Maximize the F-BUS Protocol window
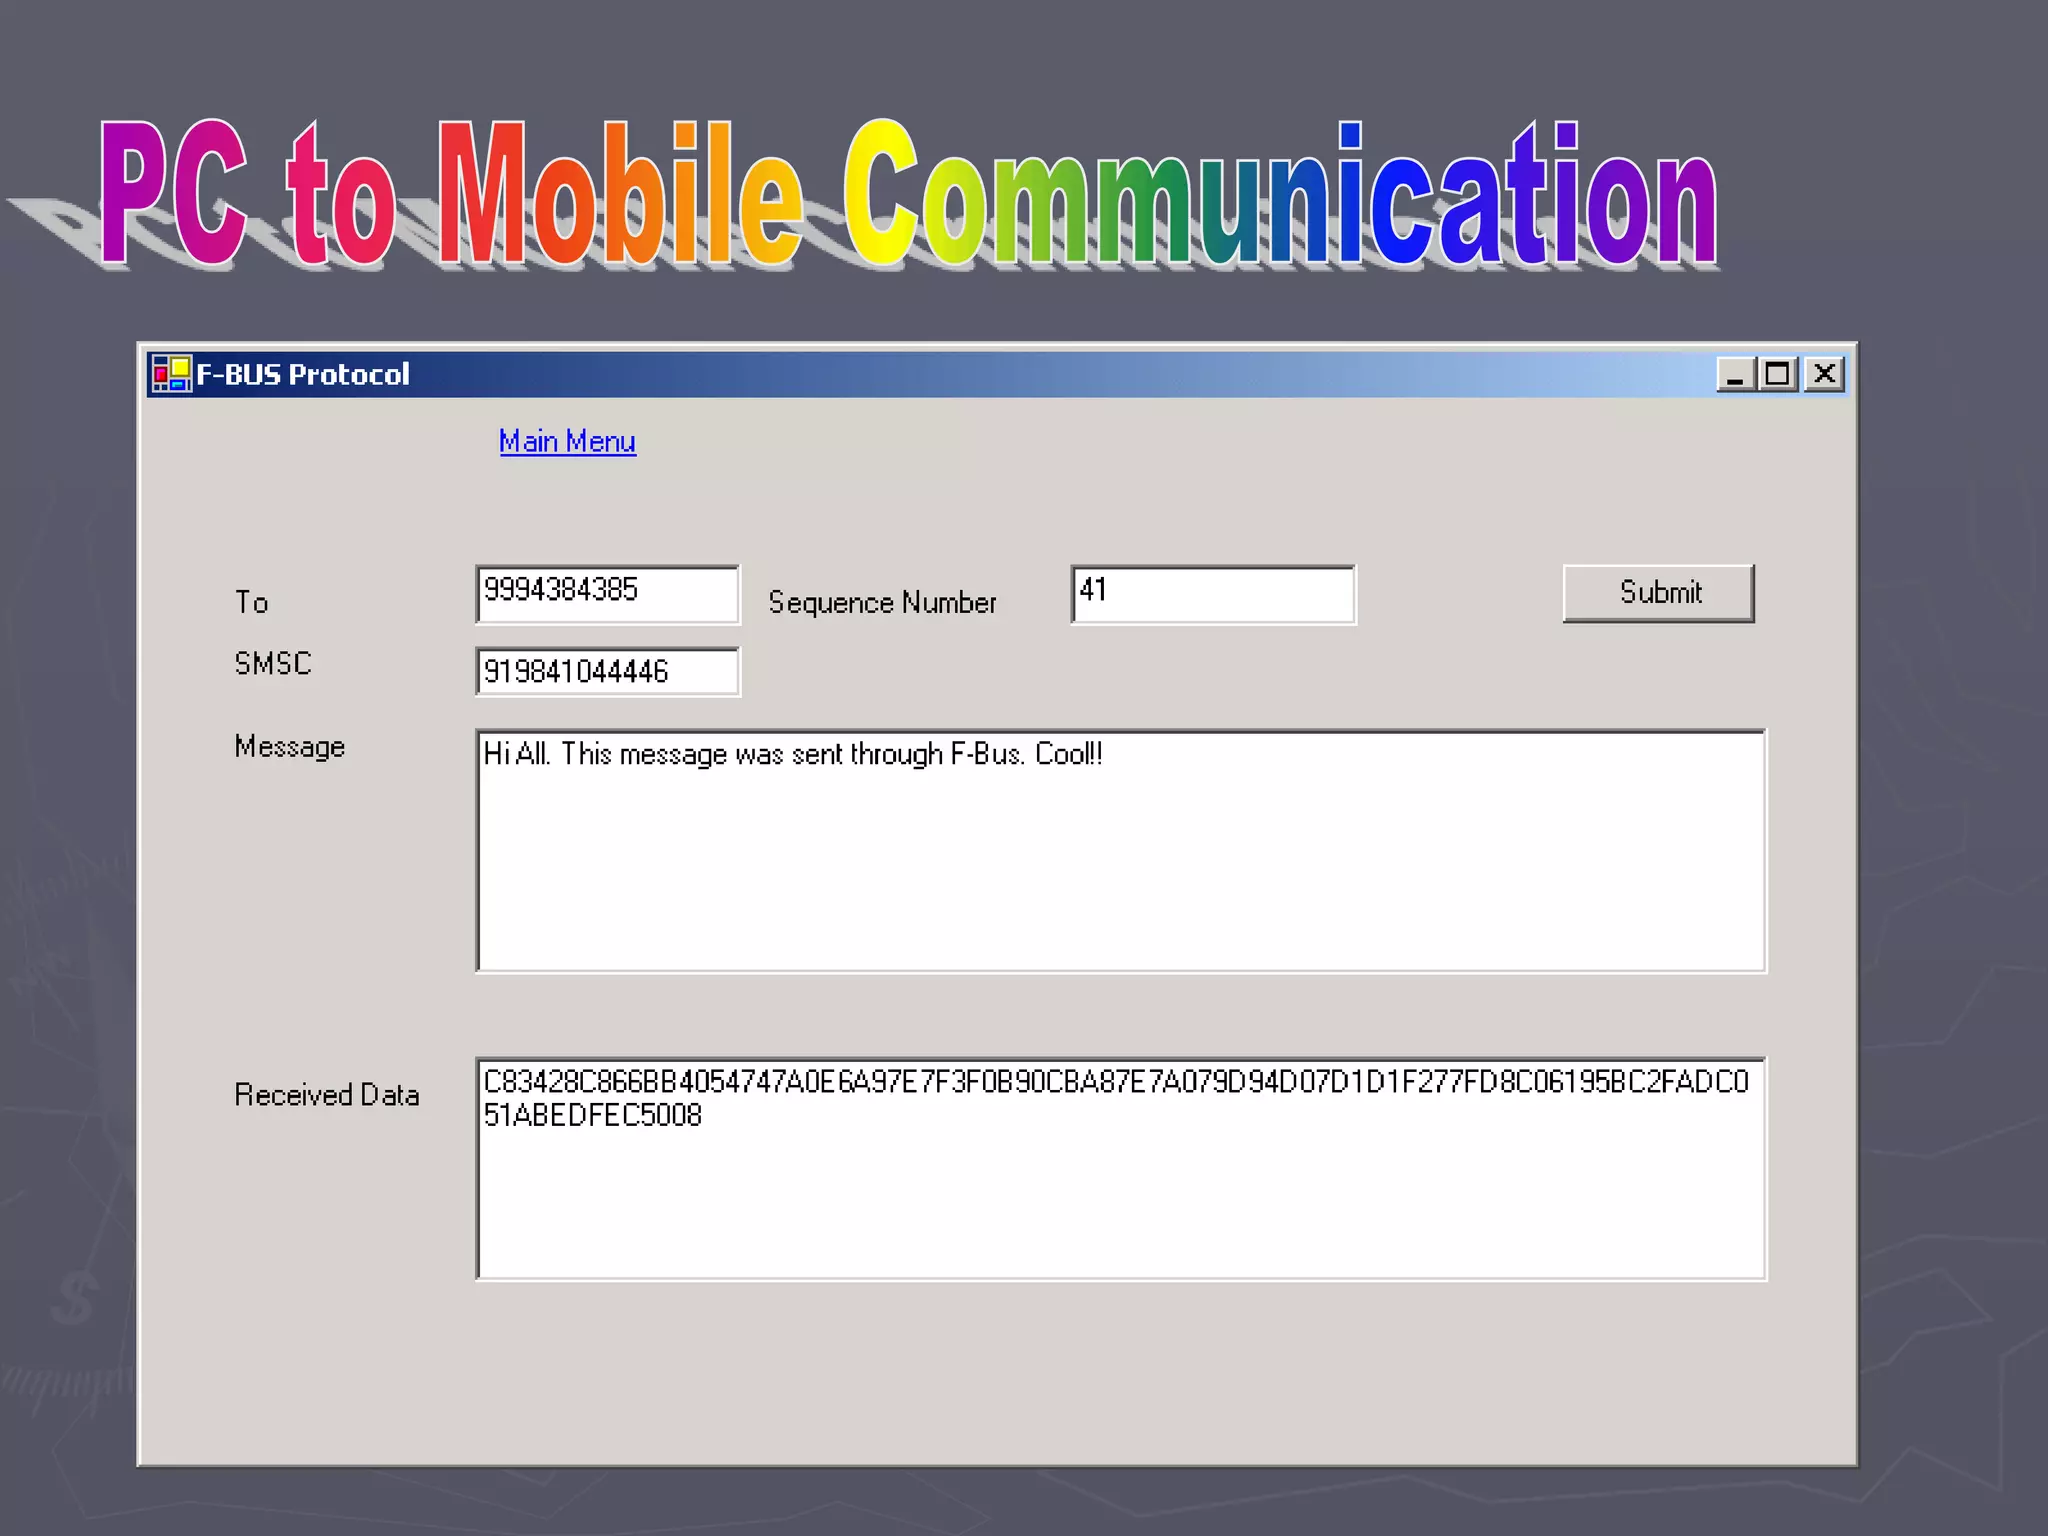 (x=1778, y=374)
